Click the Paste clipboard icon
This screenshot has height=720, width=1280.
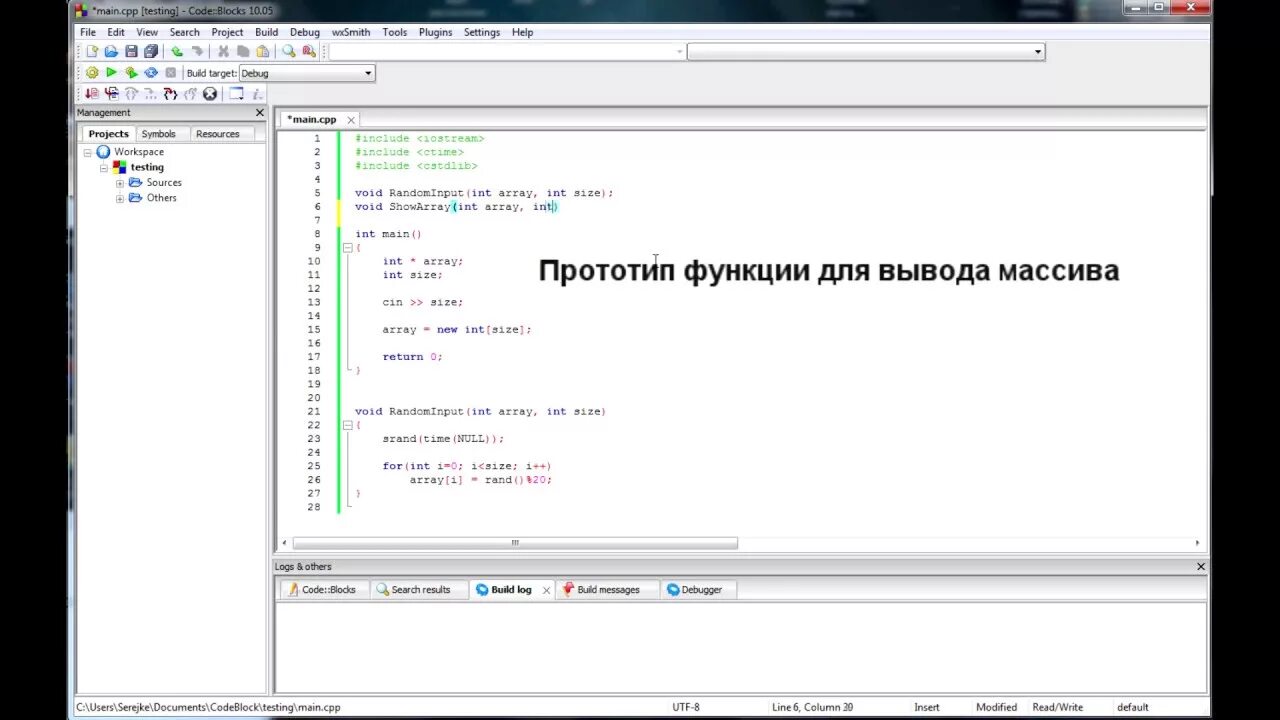263,51
